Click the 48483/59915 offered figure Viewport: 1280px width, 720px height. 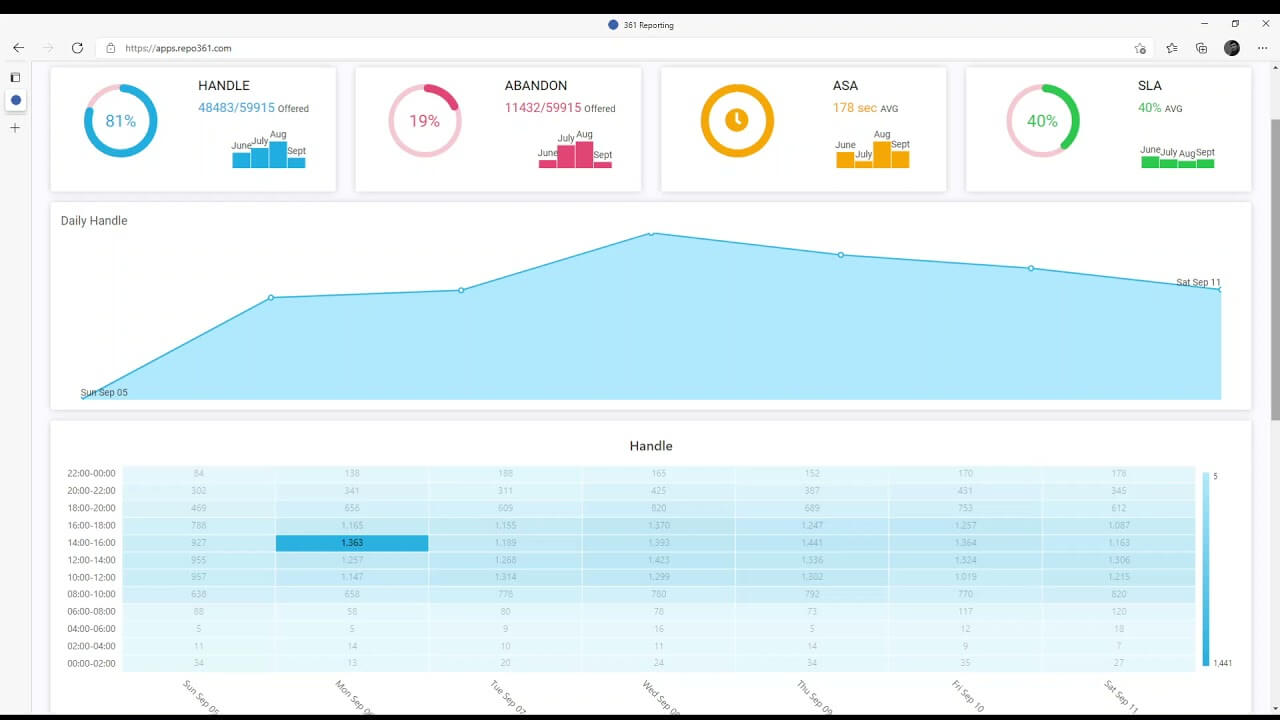(x=236, y=108)
